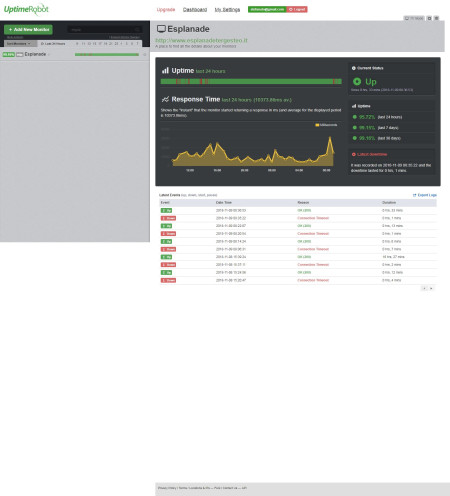The image size is (450, 496).
Task: Click Export Logs link
Action: click(425, 195)
